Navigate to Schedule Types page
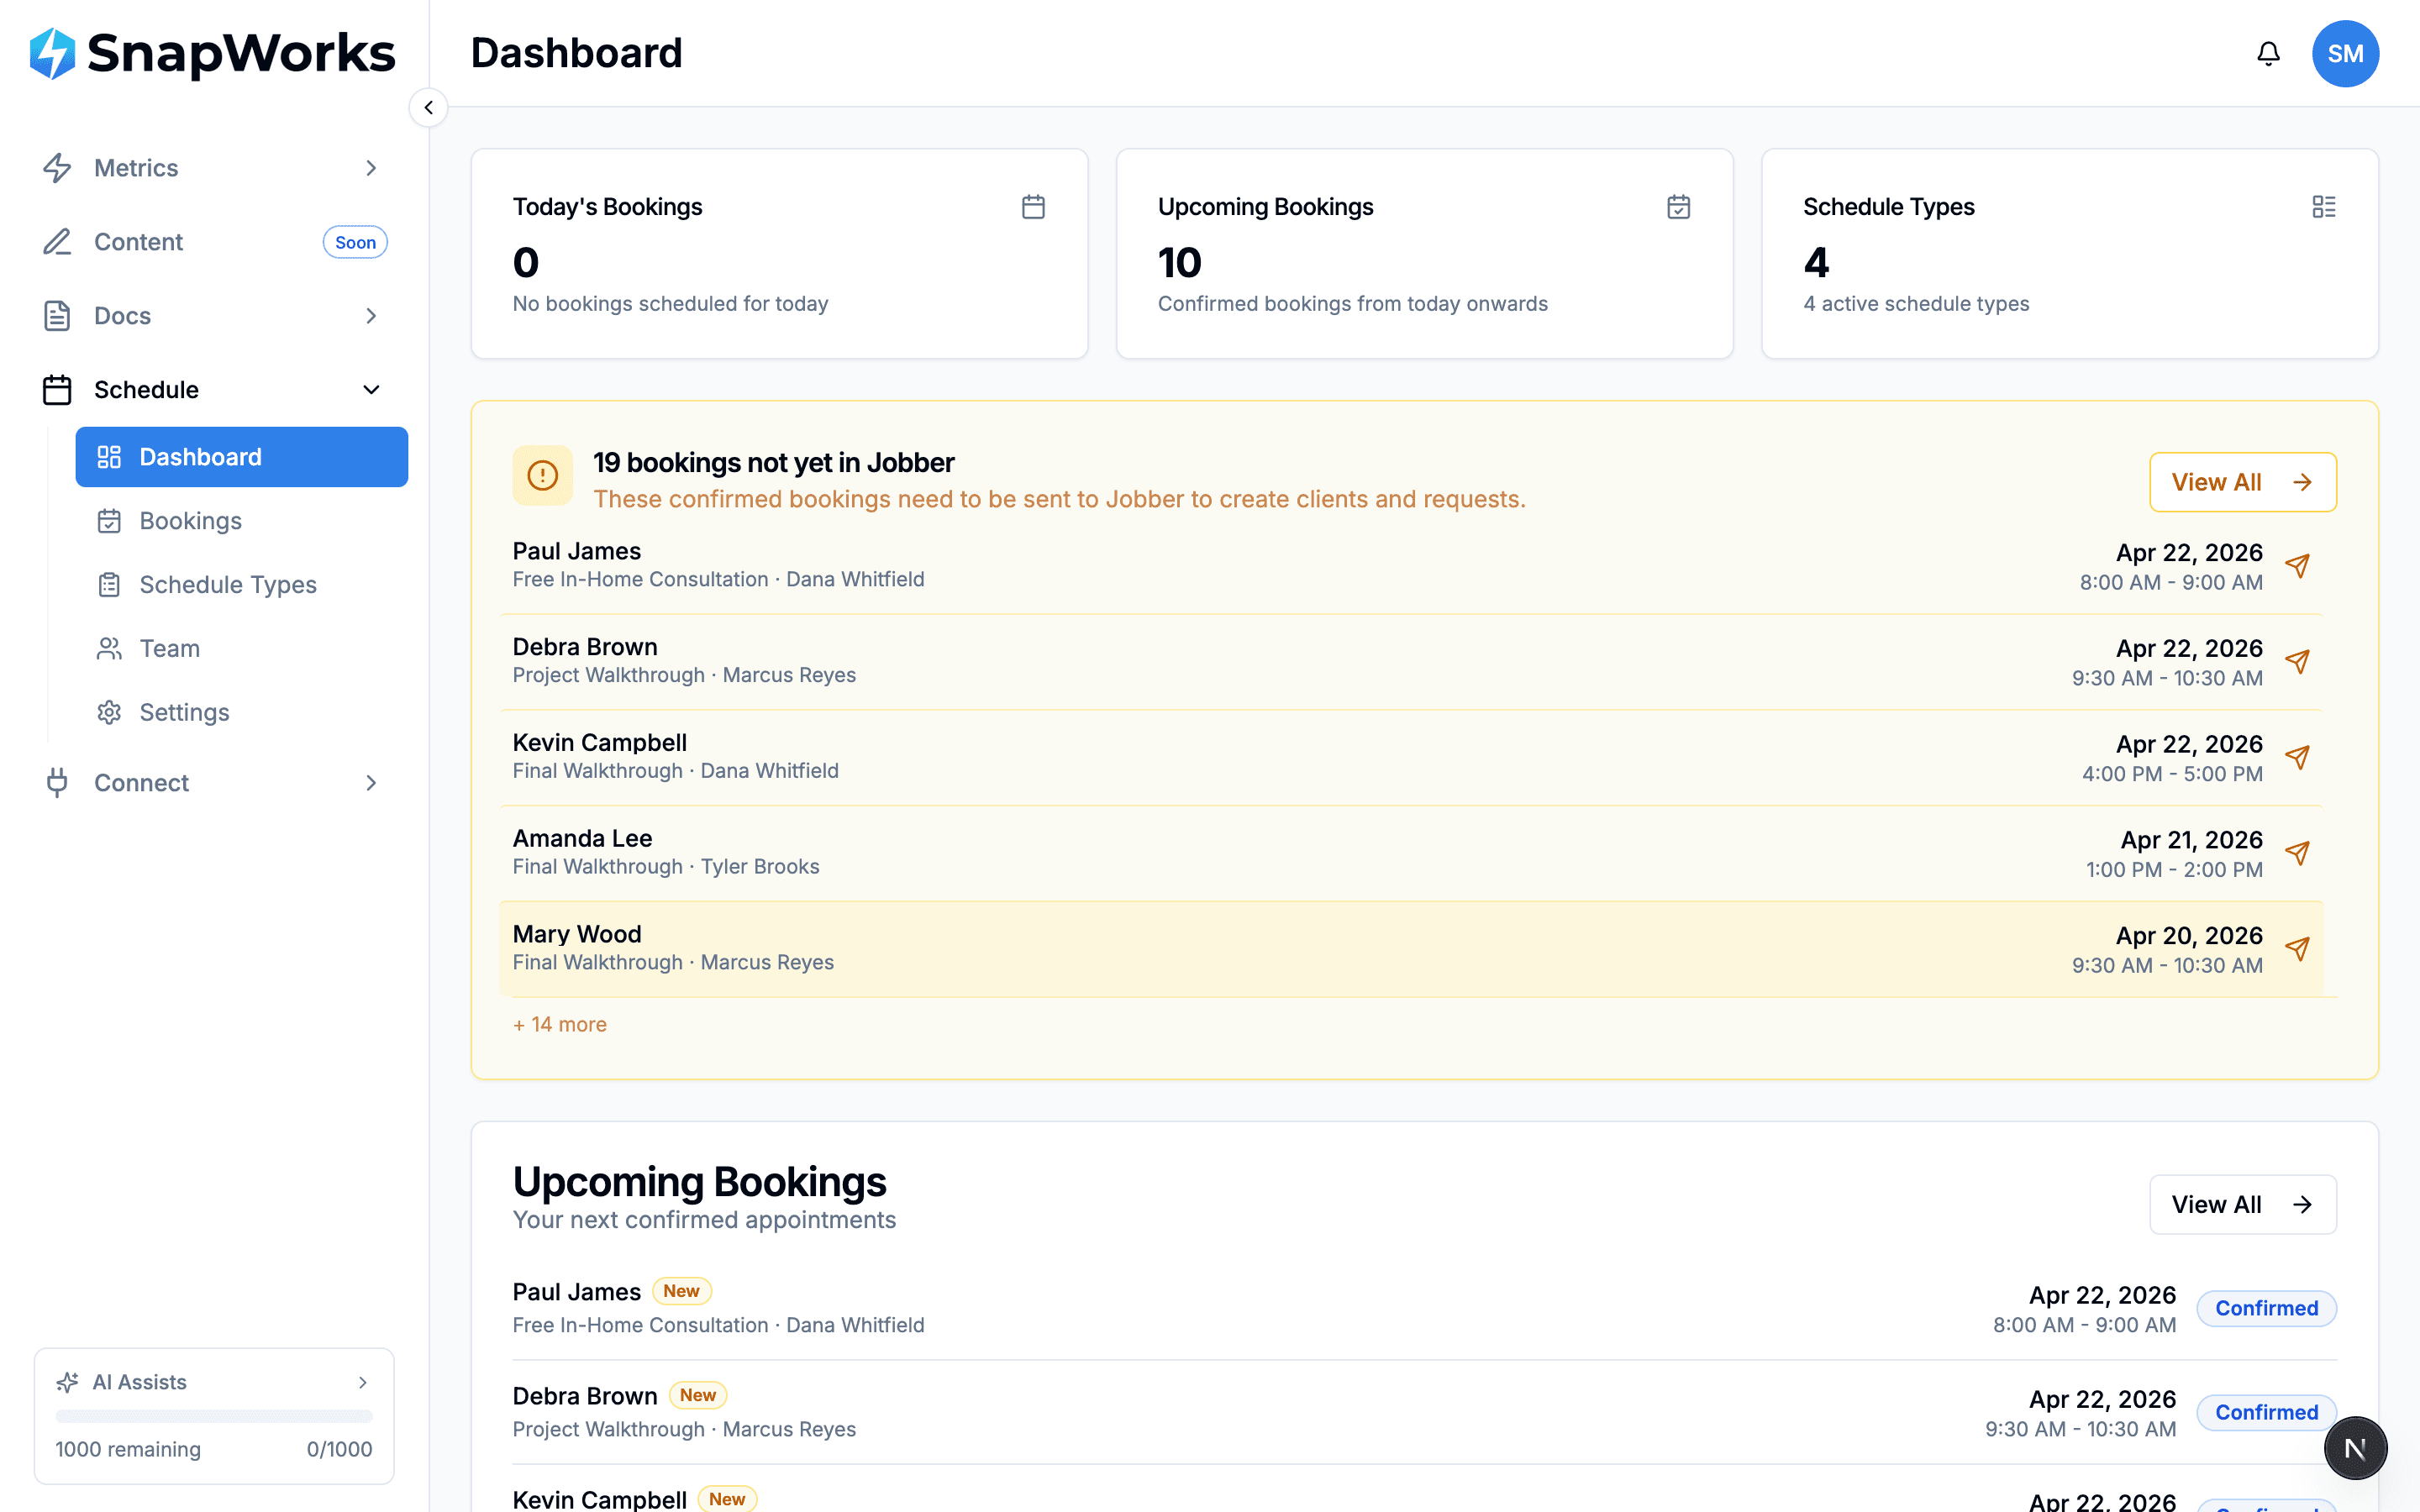The width and height of the screenshot is (2420, 1512). 227,584
